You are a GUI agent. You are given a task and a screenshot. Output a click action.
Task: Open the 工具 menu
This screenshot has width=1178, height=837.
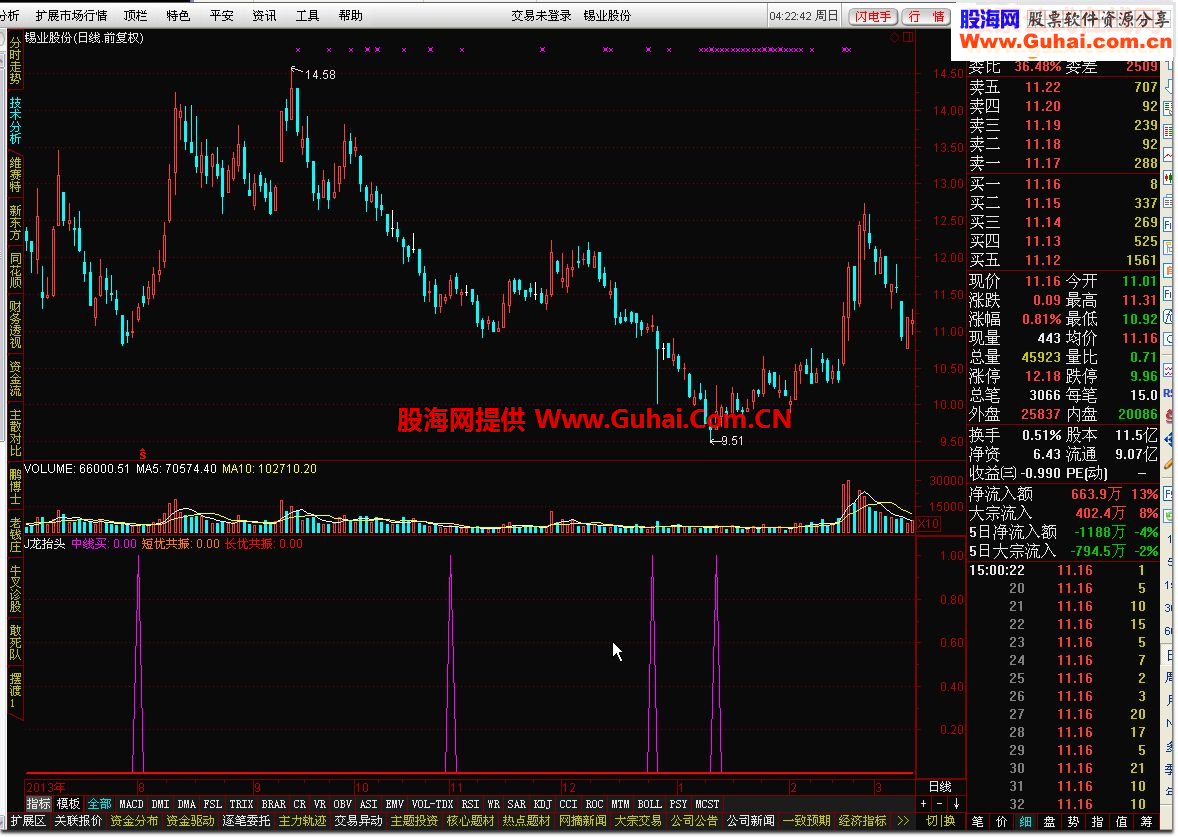pos(307,15)
